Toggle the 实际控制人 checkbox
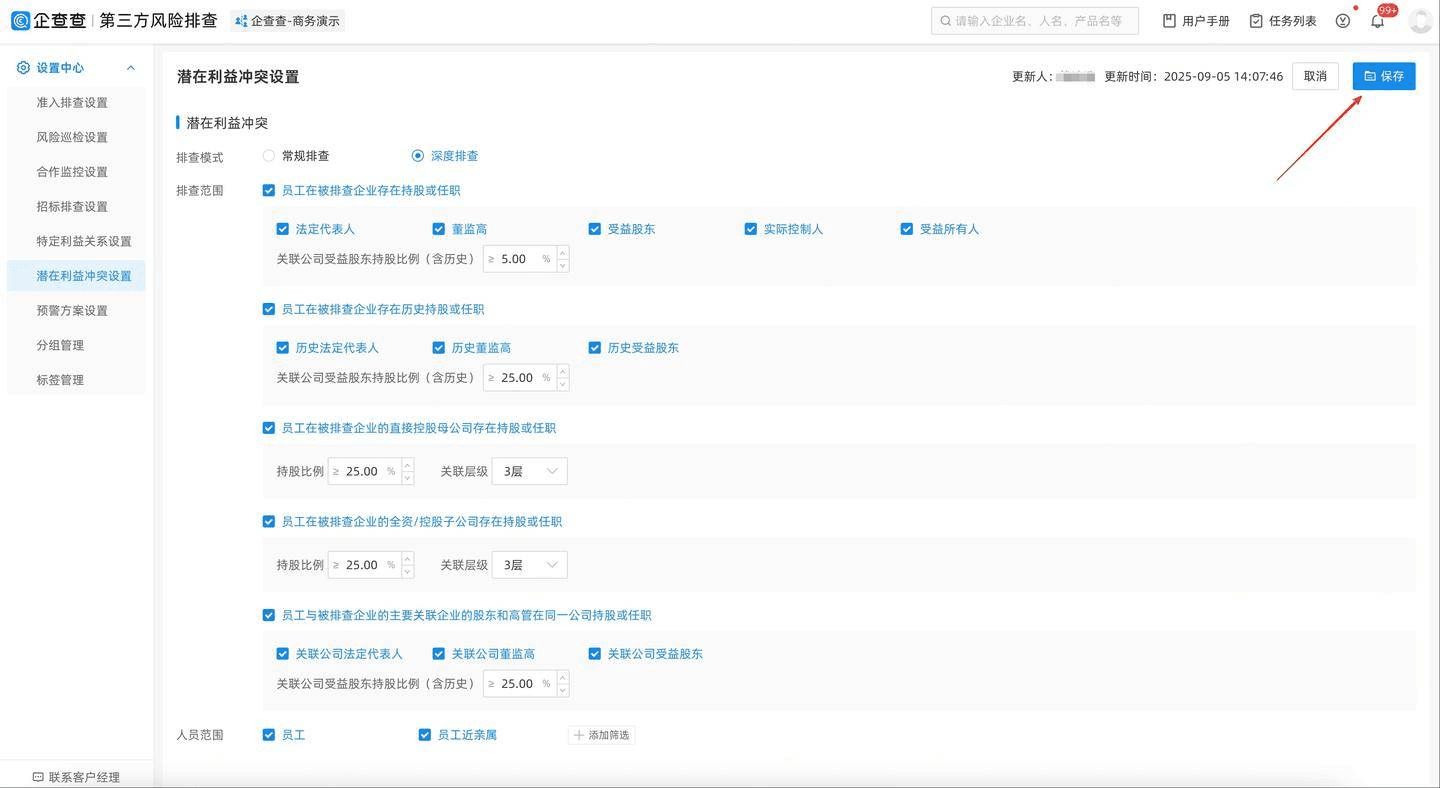This screenshot has width=1440, height=788. point(750,229)
